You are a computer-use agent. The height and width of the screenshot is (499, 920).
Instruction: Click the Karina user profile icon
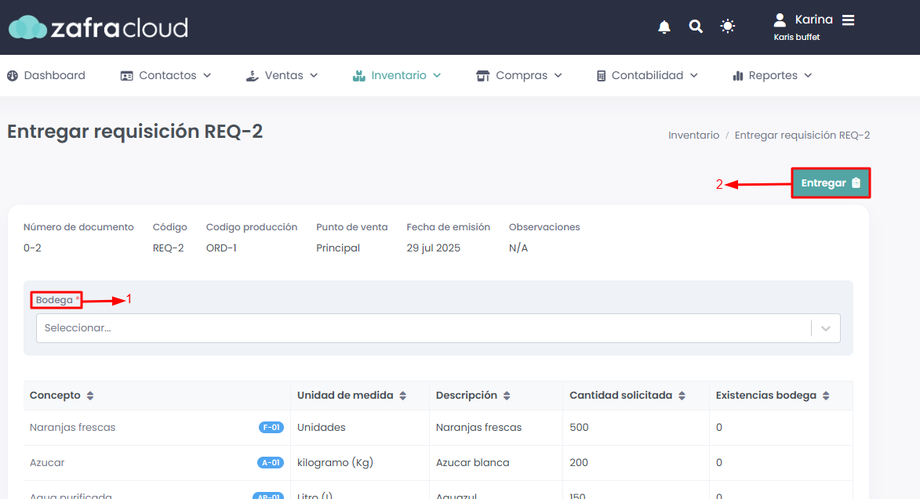(780, 20)
